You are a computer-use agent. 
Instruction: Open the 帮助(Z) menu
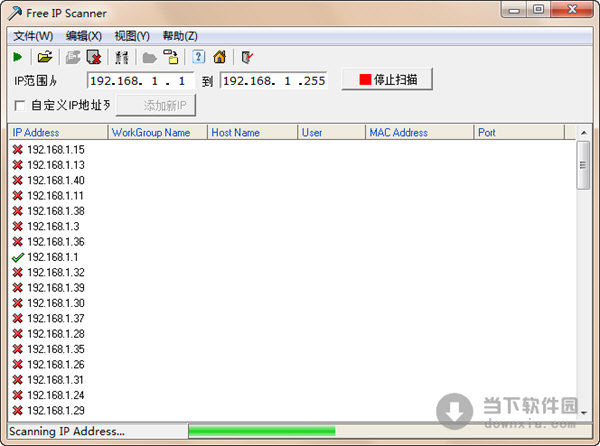180,36
